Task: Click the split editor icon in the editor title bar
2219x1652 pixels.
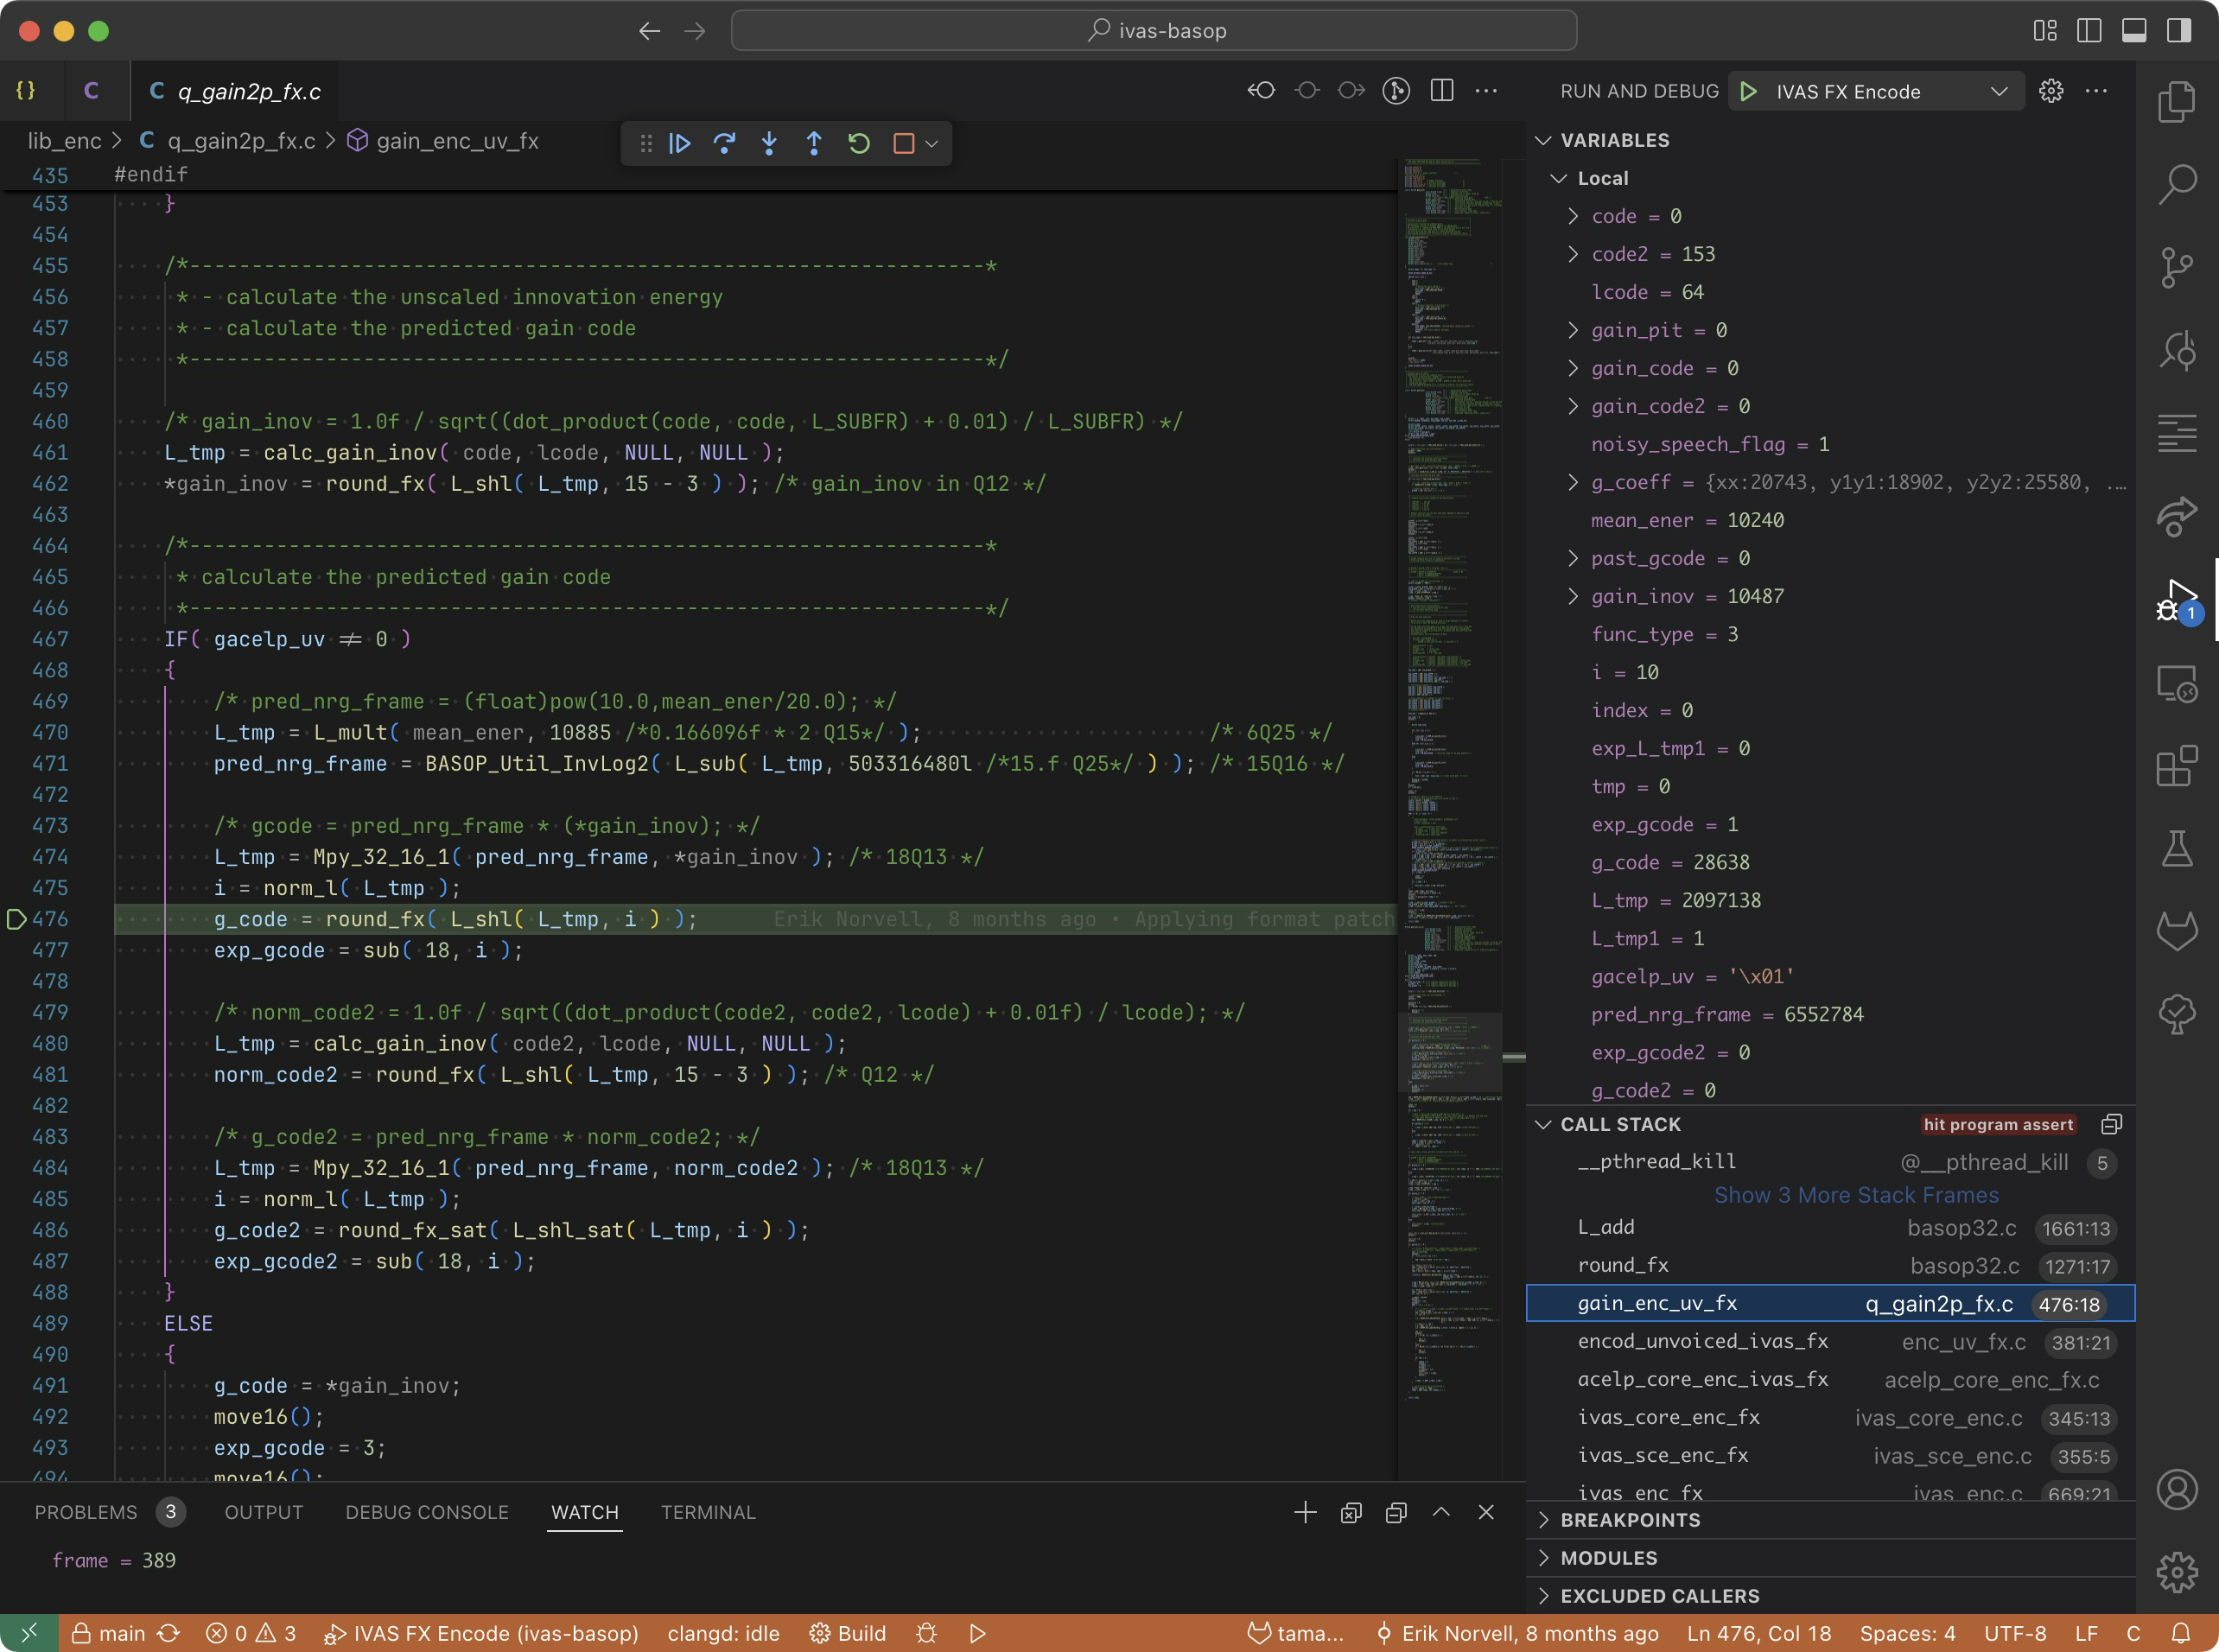Action: coord(1441,91)
